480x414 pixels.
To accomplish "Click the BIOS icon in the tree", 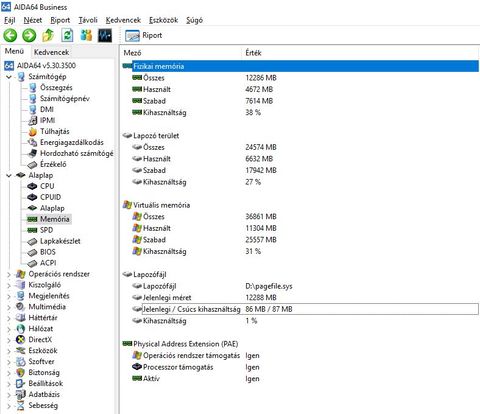I will (32, 252).
